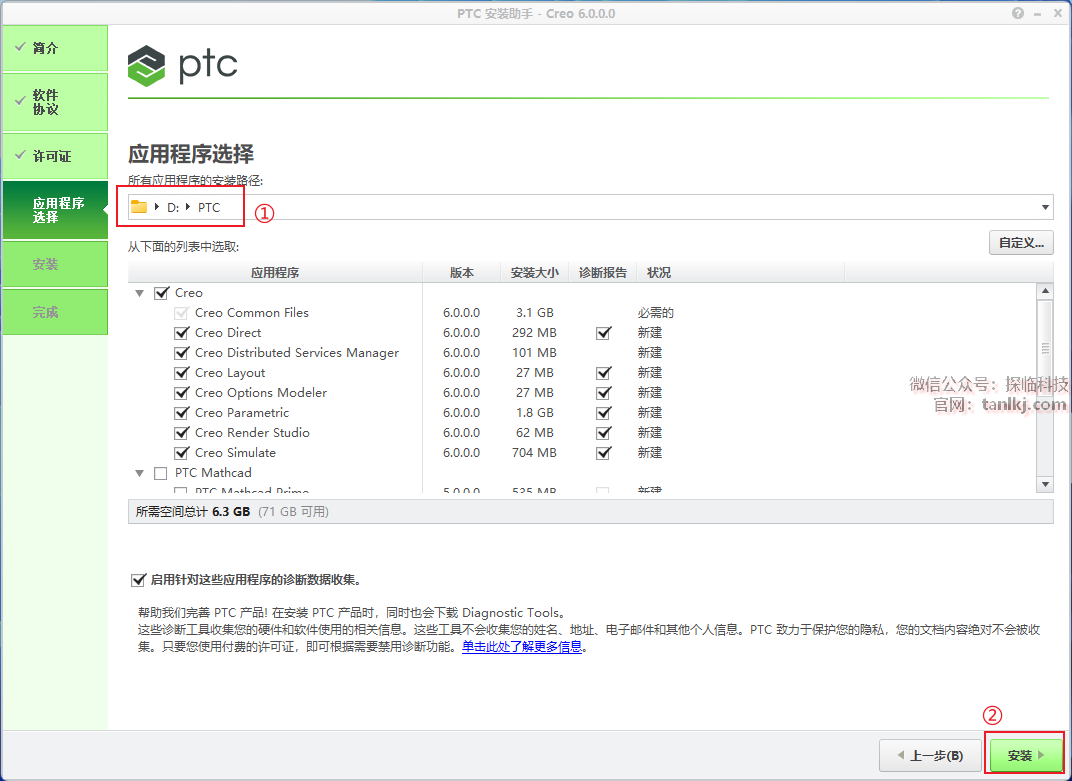Image resolution: width=1072 pixels, height=781 pixels.
Task: Click the list scrollbar down arrow
Action: pyautogui.click(x=1045, y=484)
